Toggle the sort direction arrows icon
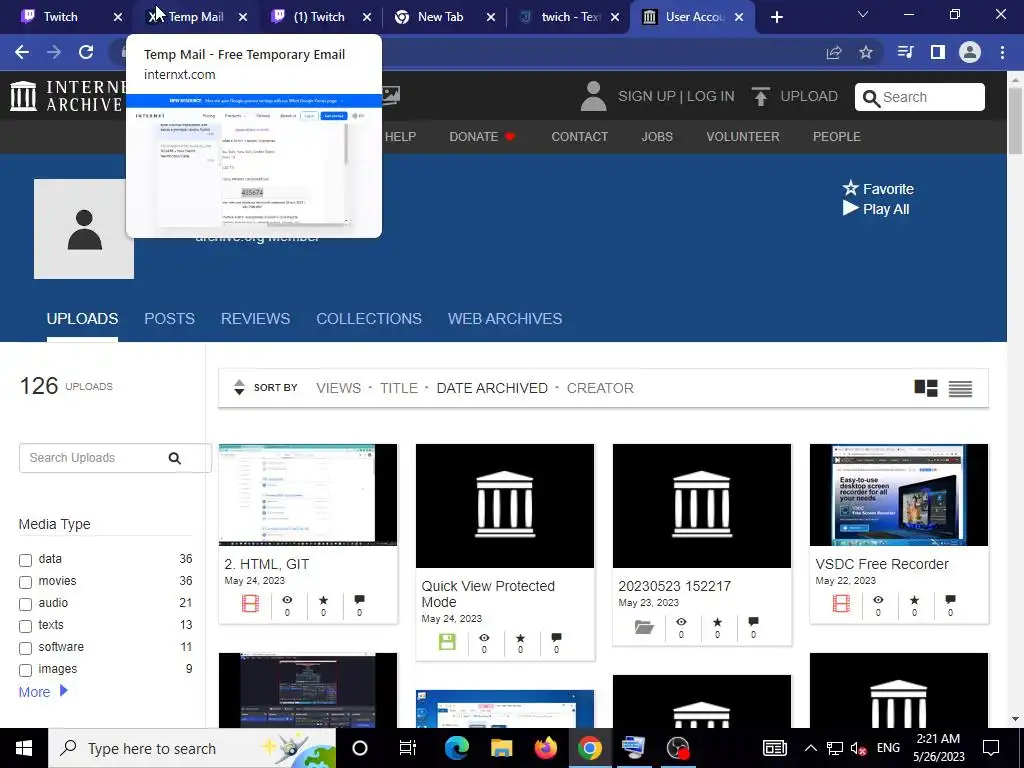This screenshot has width=1024, height=768. tap(239, 387)
